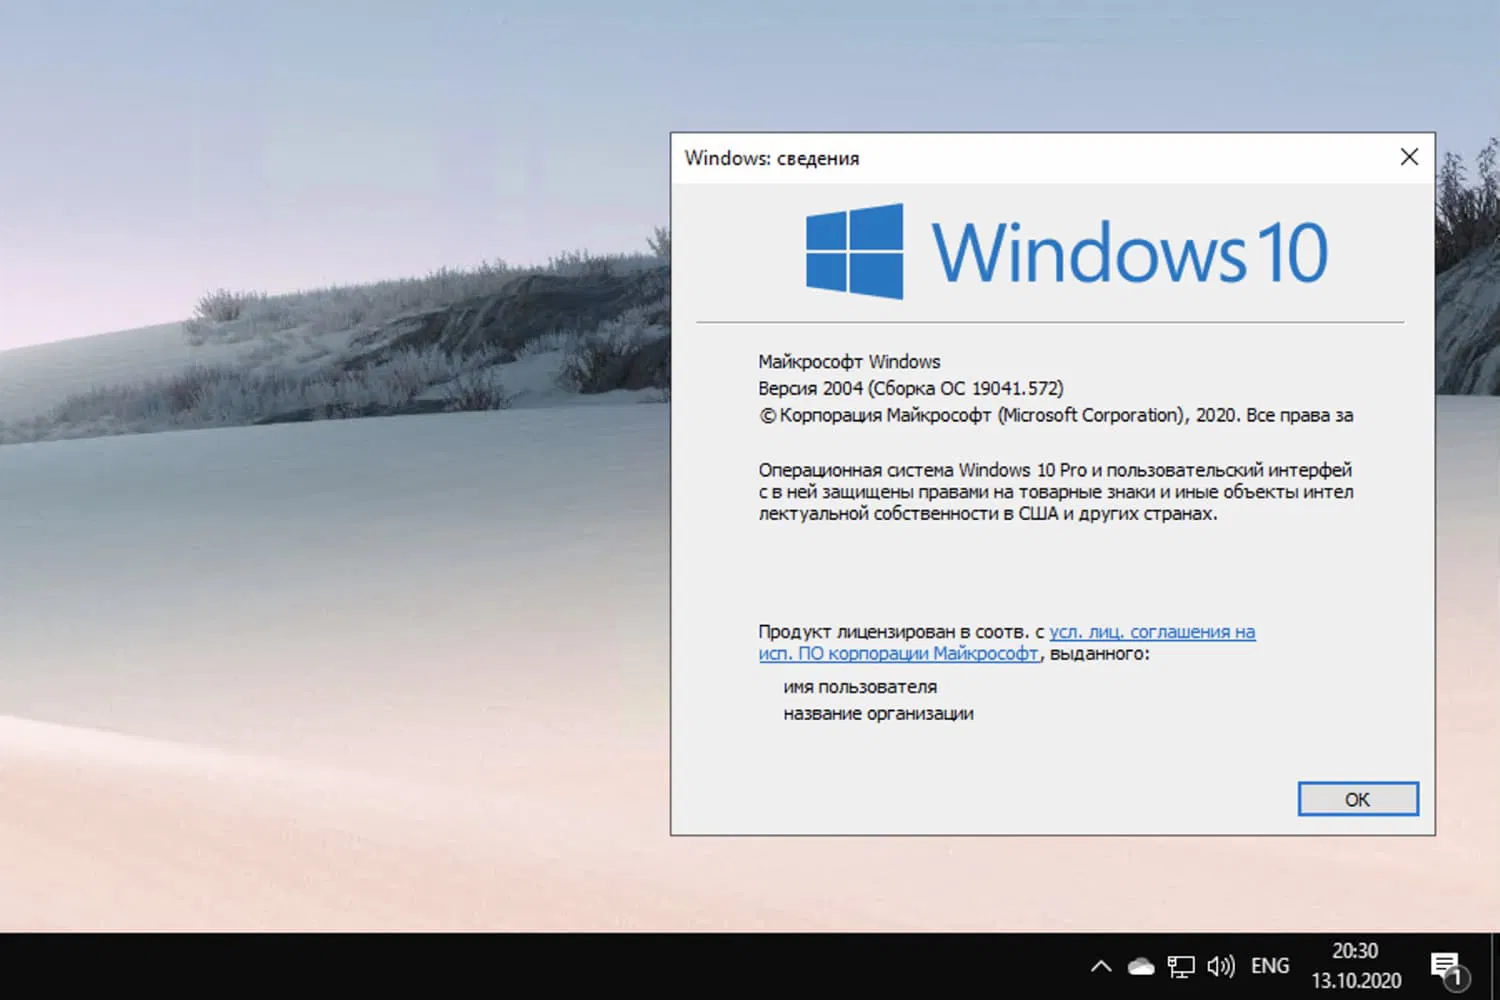Viewport: 1500px width, 1000px height.
Task: Open Action Center from the taskbar corner
Action: click(x=1447, y=965)
